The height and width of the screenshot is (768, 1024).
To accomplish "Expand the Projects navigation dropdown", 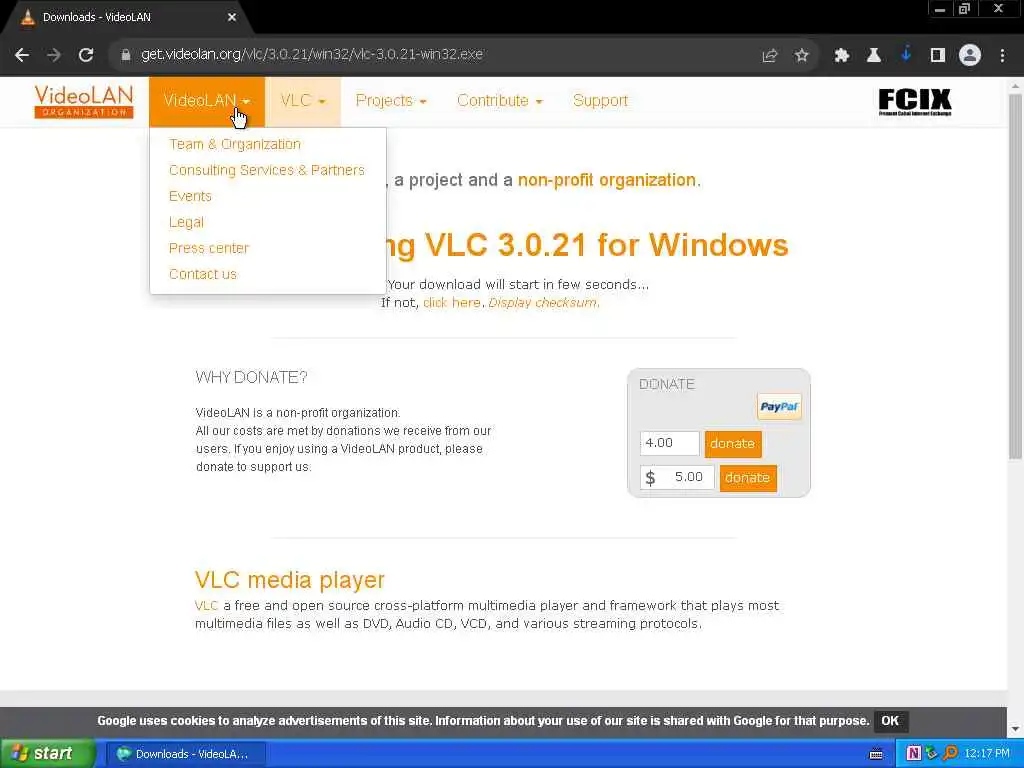I will click(x=391, y=101).
